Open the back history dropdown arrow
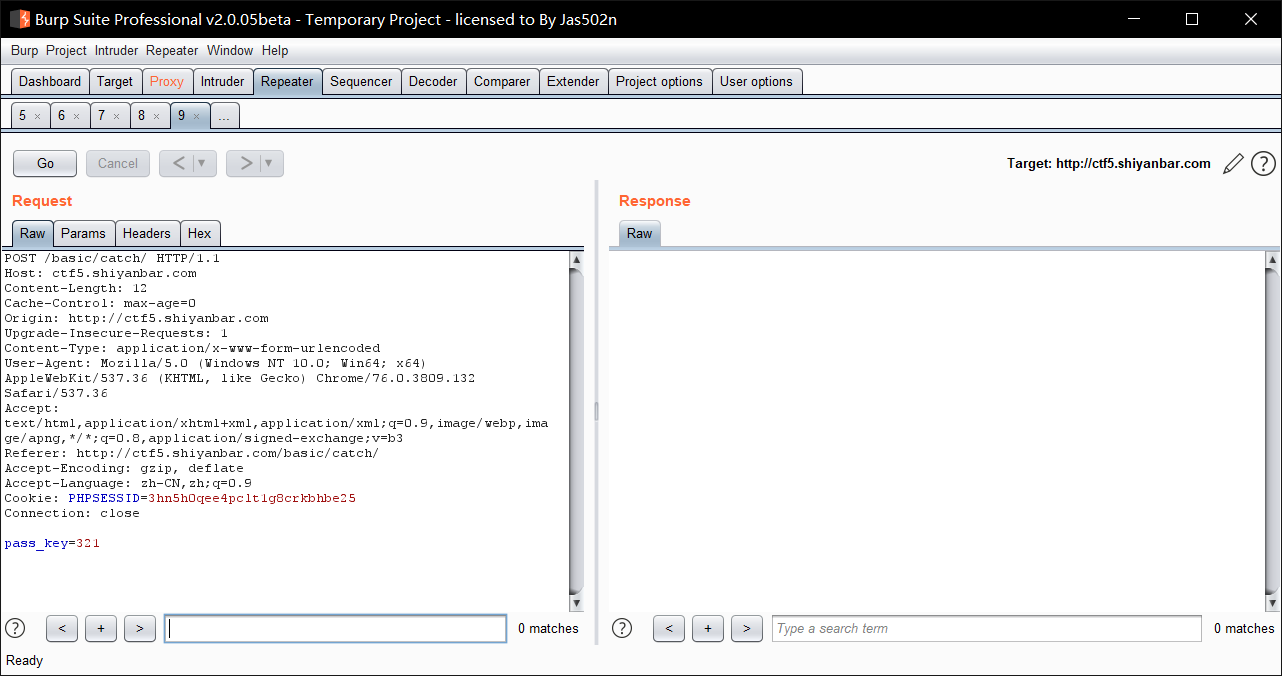 [204, 163]
